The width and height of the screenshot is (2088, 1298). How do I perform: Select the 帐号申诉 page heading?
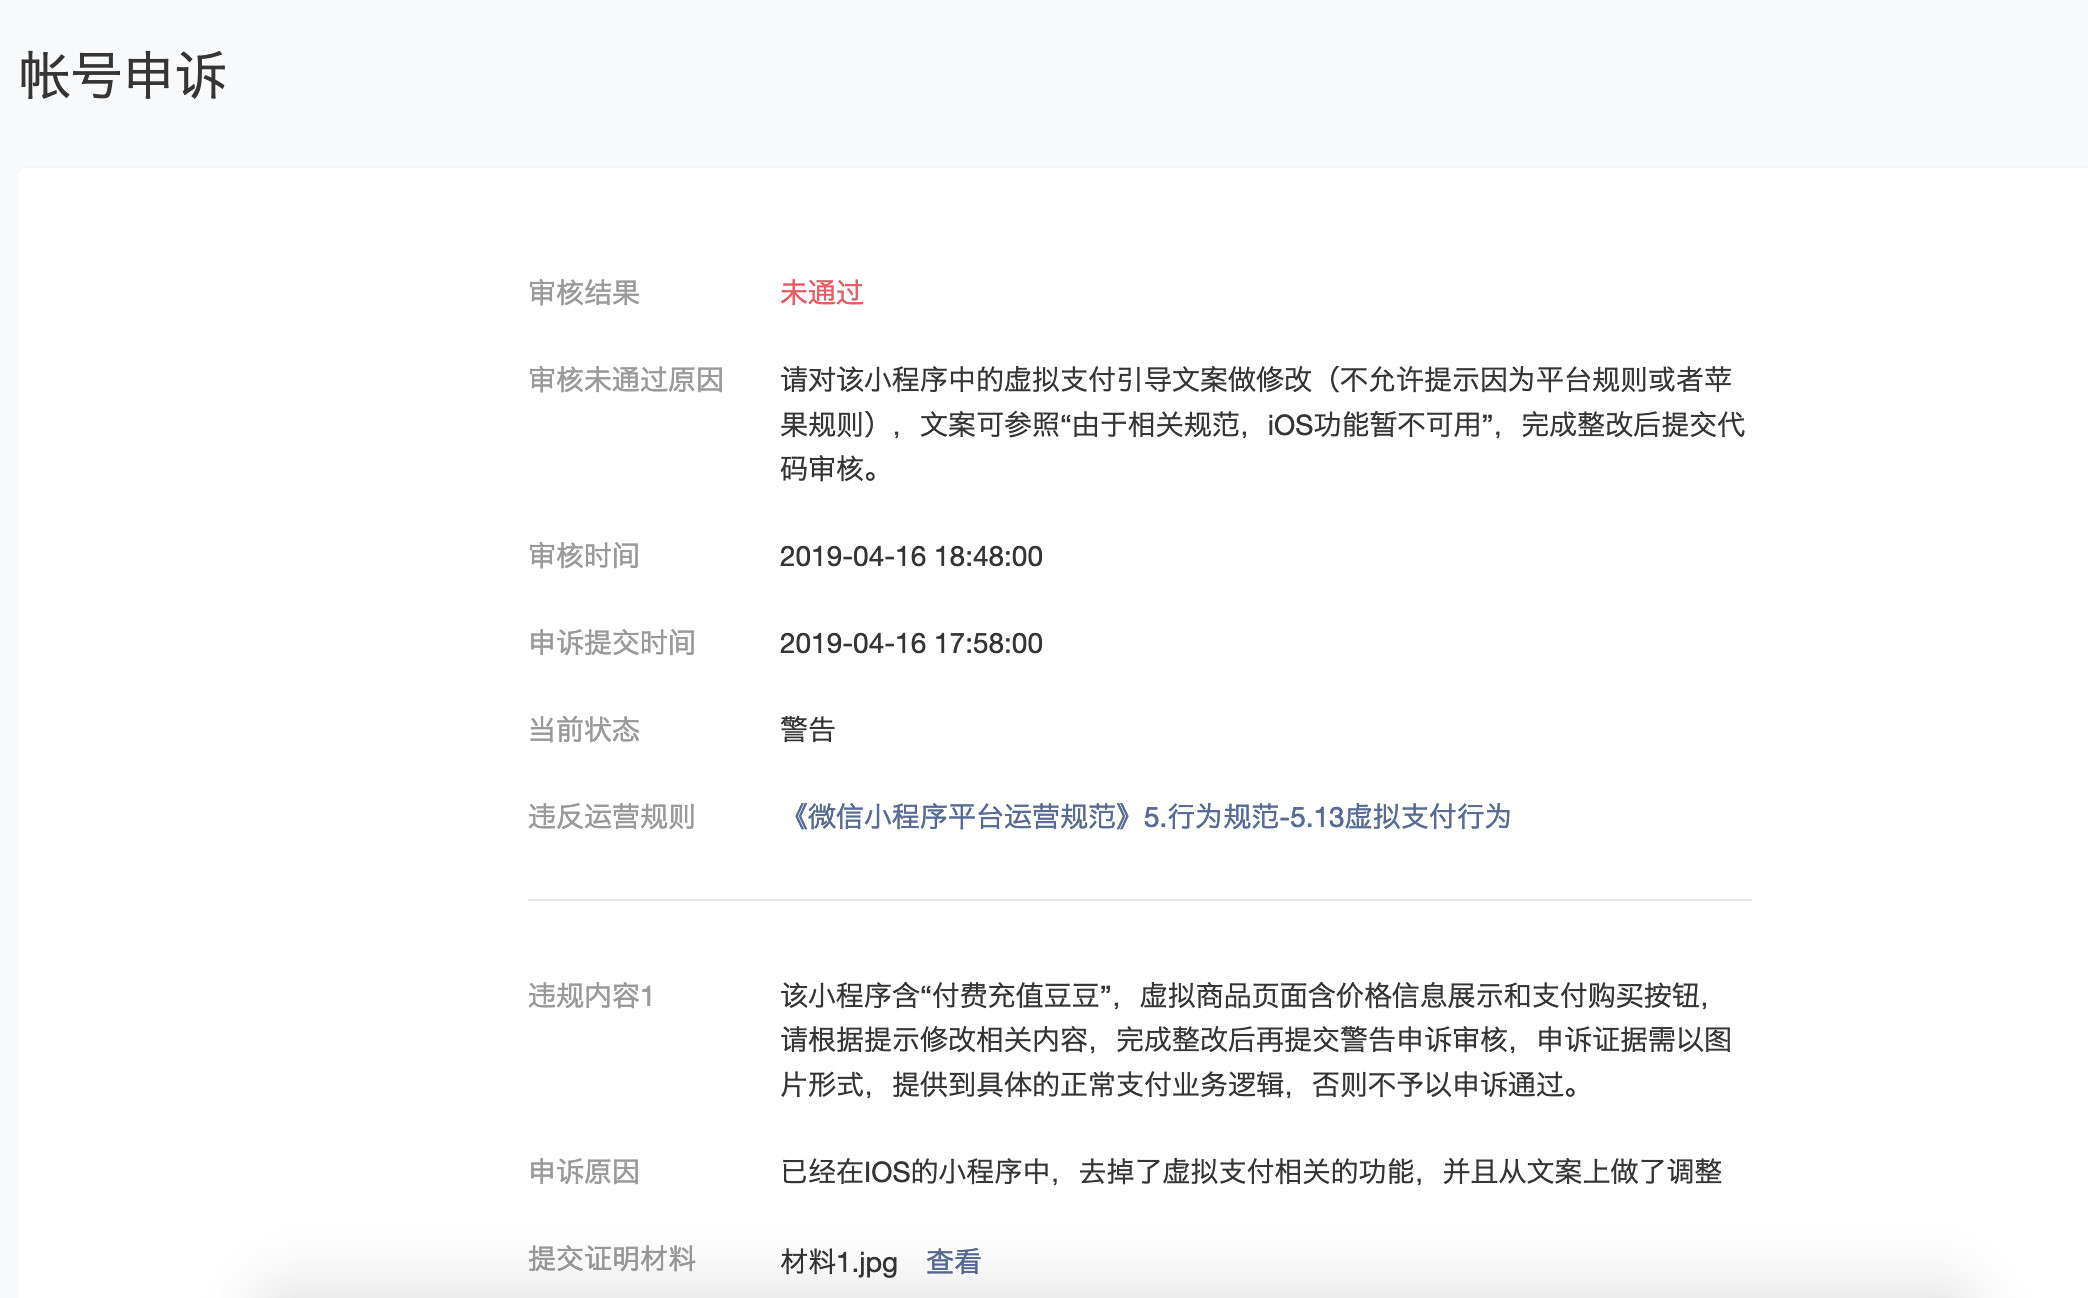pyautogui.click(x=123, y=76)
